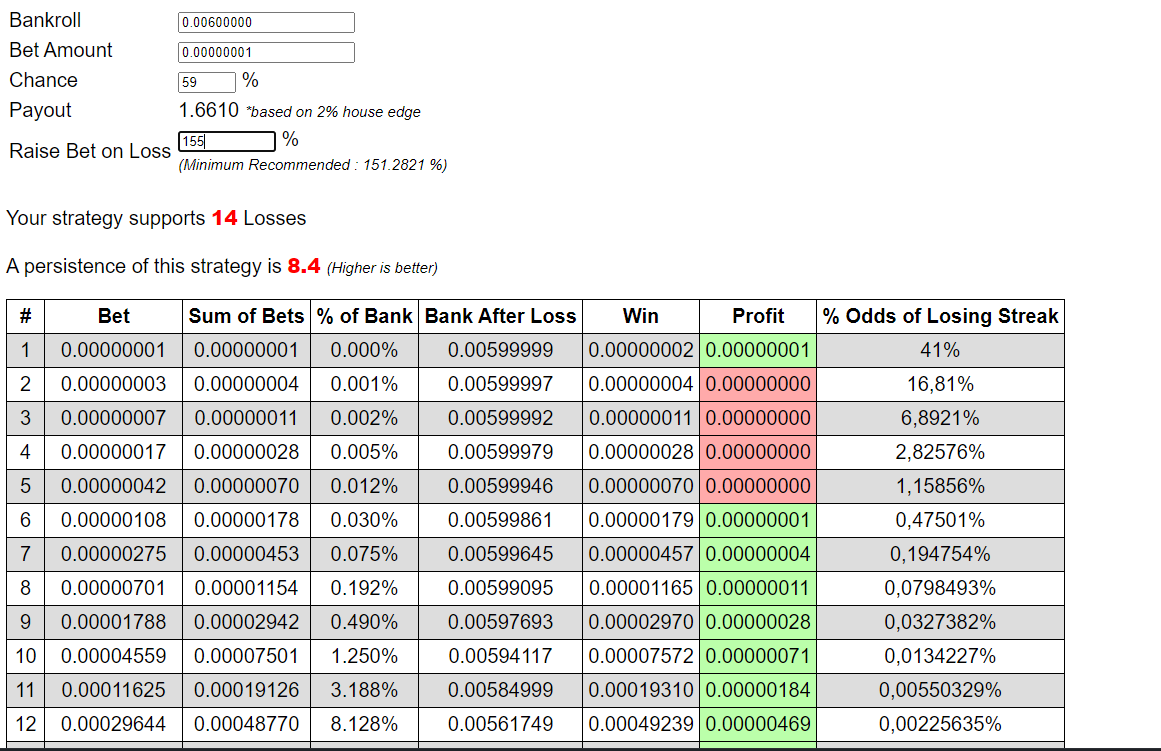Click the Profit column header
This screenshot has width=1161, height=751.
(758, 316)
